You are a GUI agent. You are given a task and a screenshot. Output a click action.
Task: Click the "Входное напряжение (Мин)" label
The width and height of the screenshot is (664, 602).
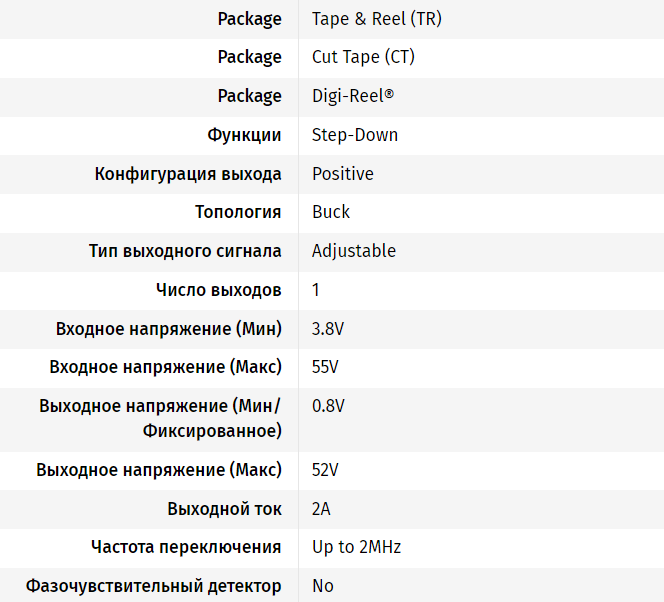[x=169, y=329]
